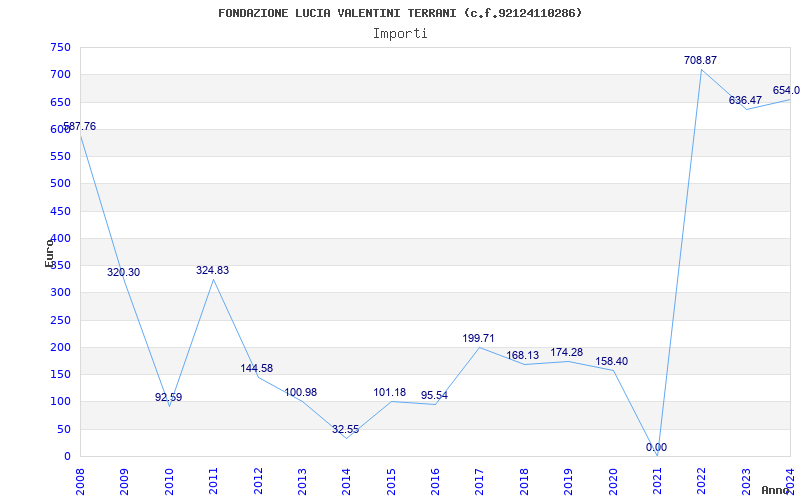Click the year 2023 axis label
This screenshot has width=800, height=500.
pos(746,482)
